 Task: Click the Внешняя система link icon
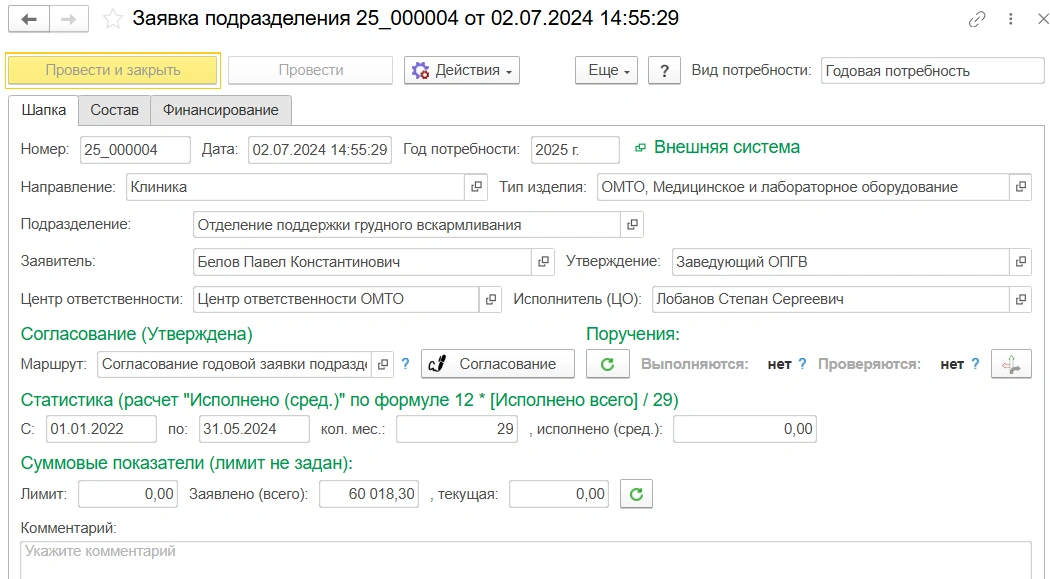click(641, 148)
